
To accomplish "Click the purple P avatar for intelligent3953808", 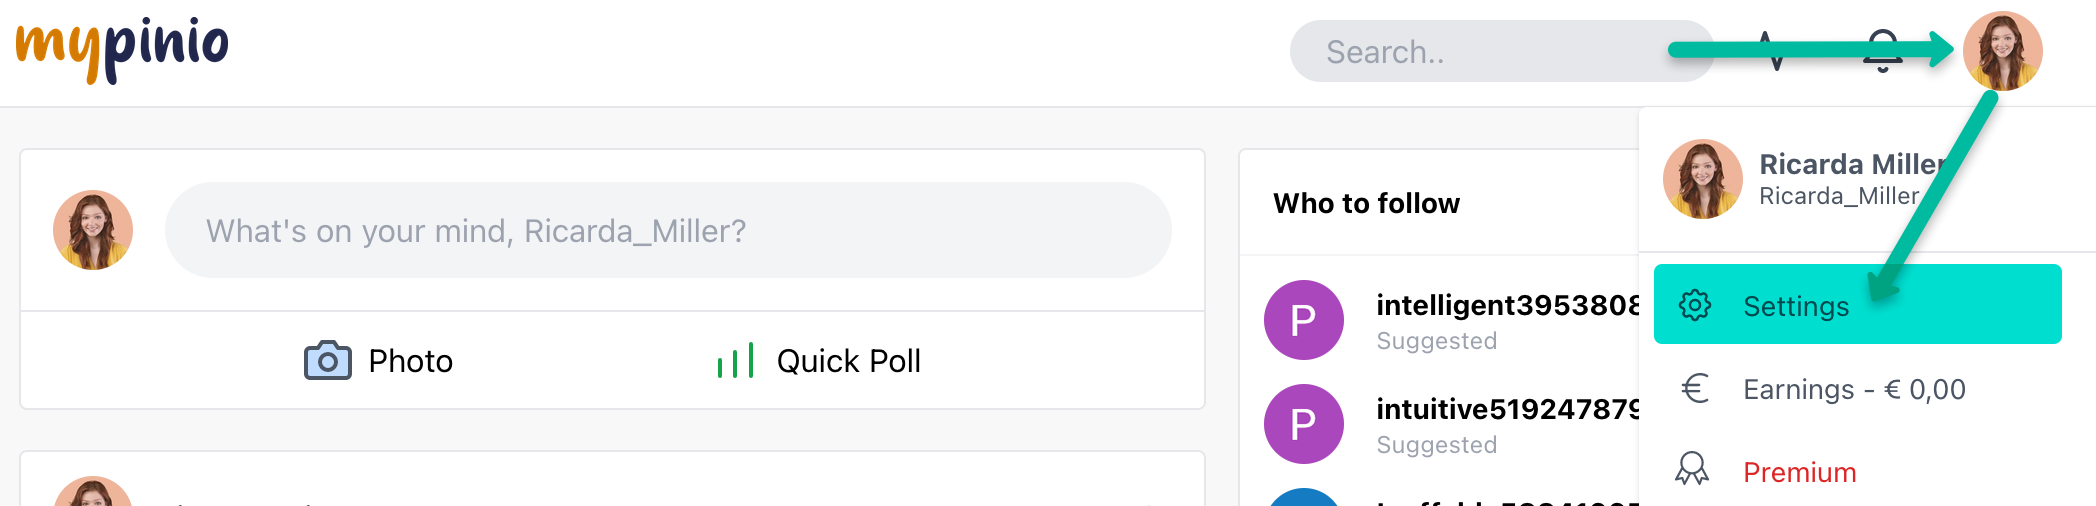I will click(x=1304, y=320).
